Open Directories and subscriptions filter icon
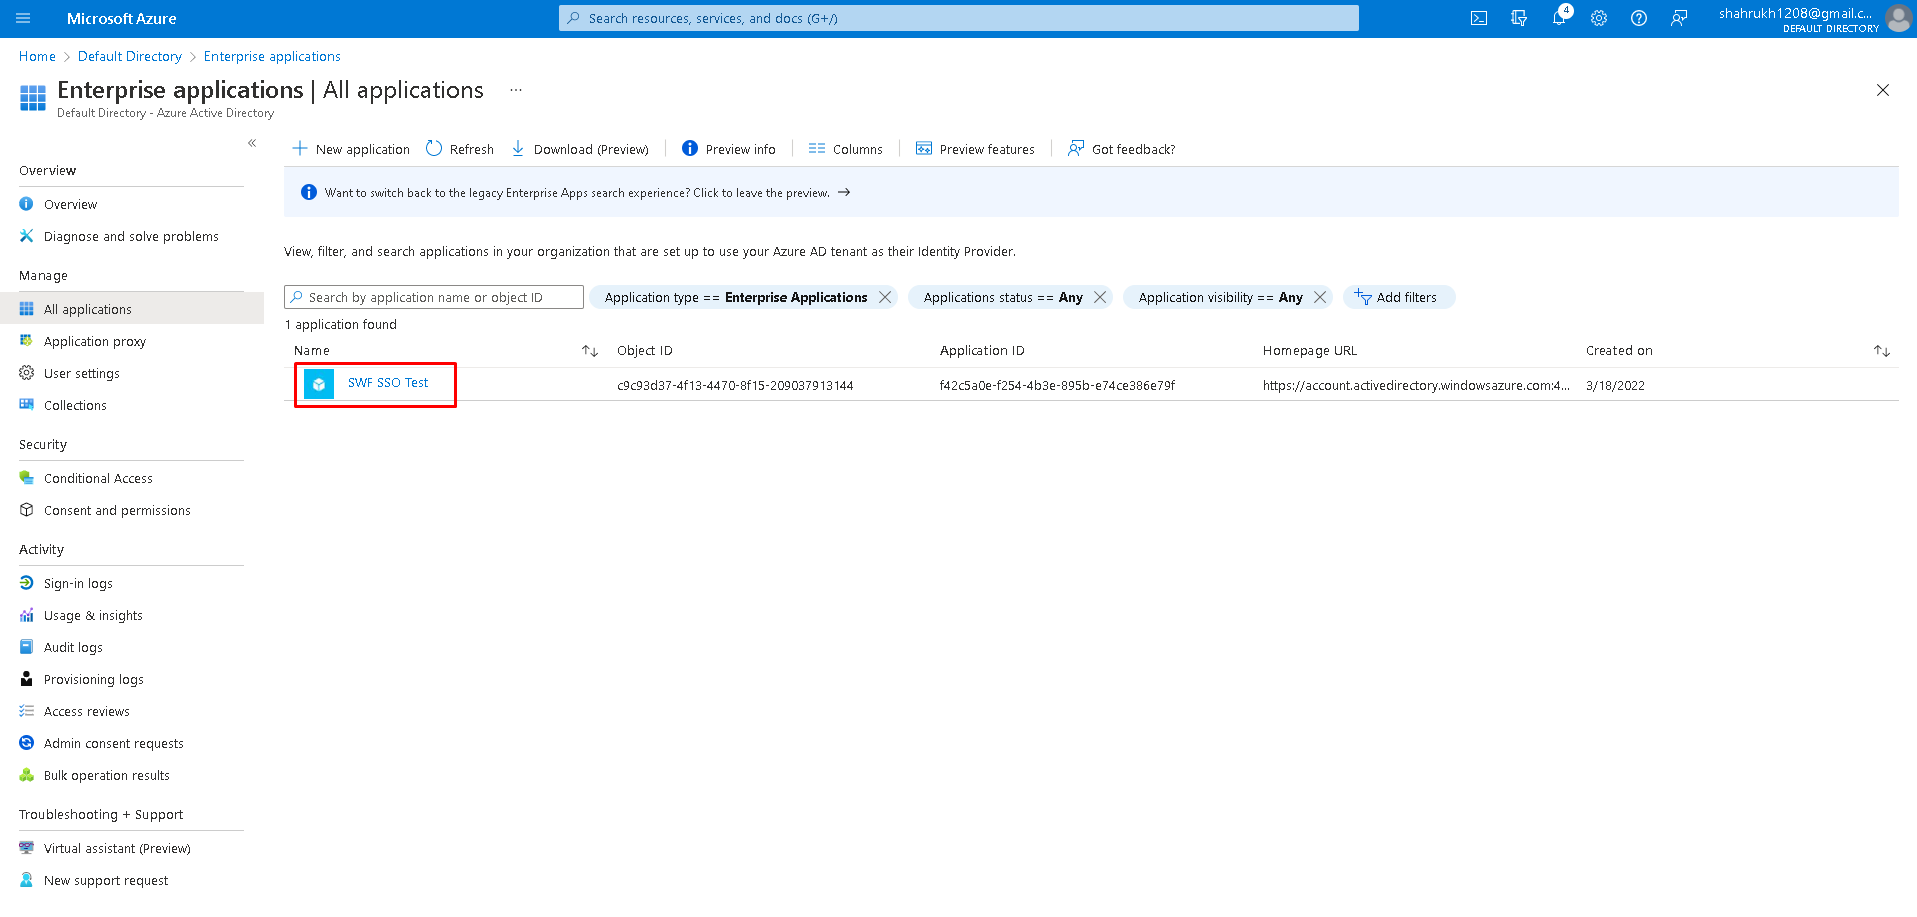This screenshot has height=917, width=1917. coord(1519,18)
